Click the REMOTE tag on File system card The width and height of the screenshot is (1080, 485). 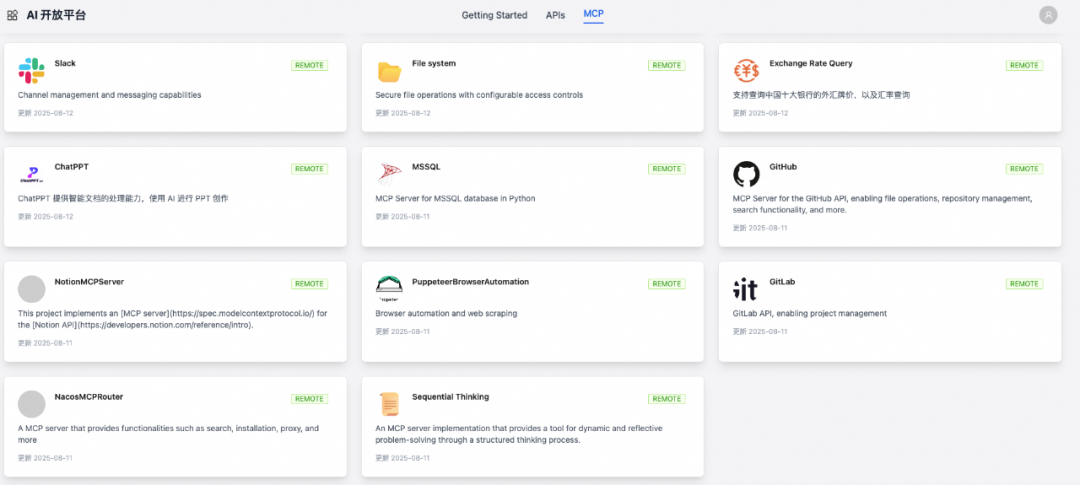coord(667,65)
